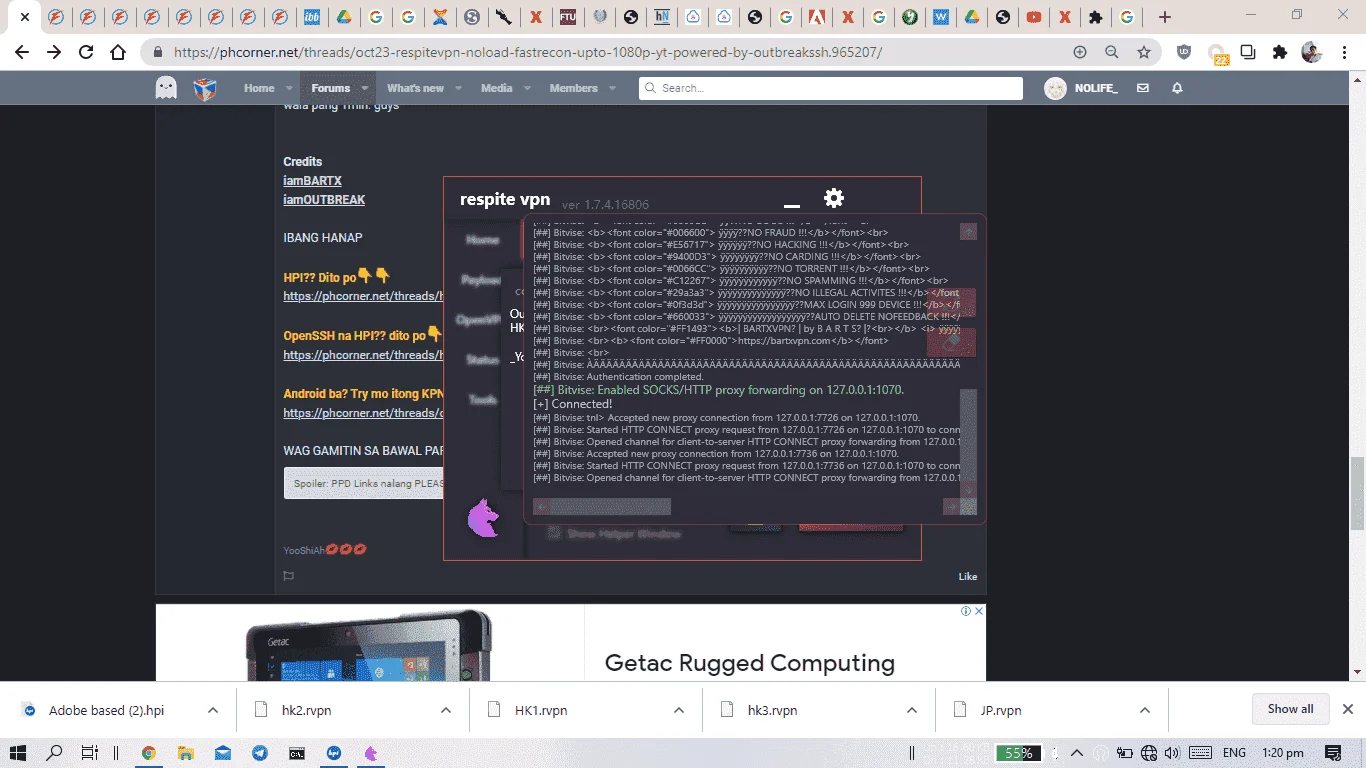Open iamOUTBREAK credit link
Image resolution: width=1366 pixels, height=768 pixels.
click(324, 200)
